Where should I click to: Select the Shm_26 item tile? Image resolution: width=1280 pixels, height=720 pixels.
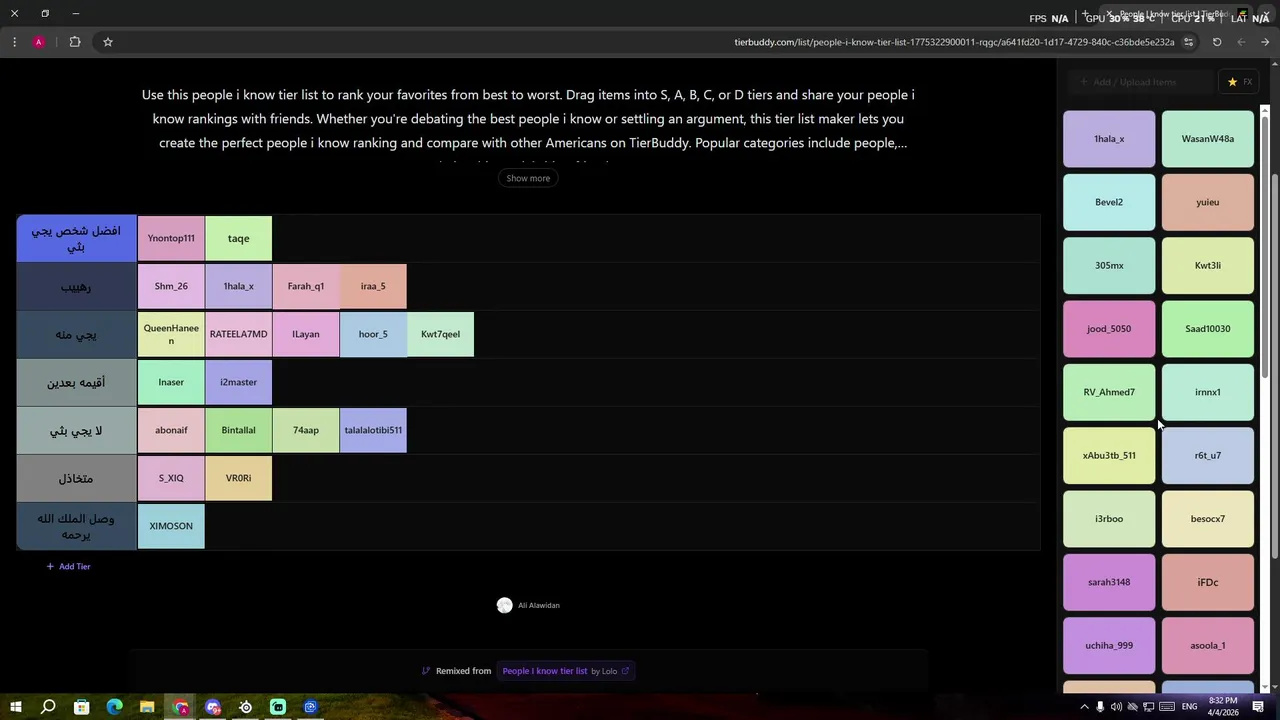pyautogui.click(x=171, y=287)
